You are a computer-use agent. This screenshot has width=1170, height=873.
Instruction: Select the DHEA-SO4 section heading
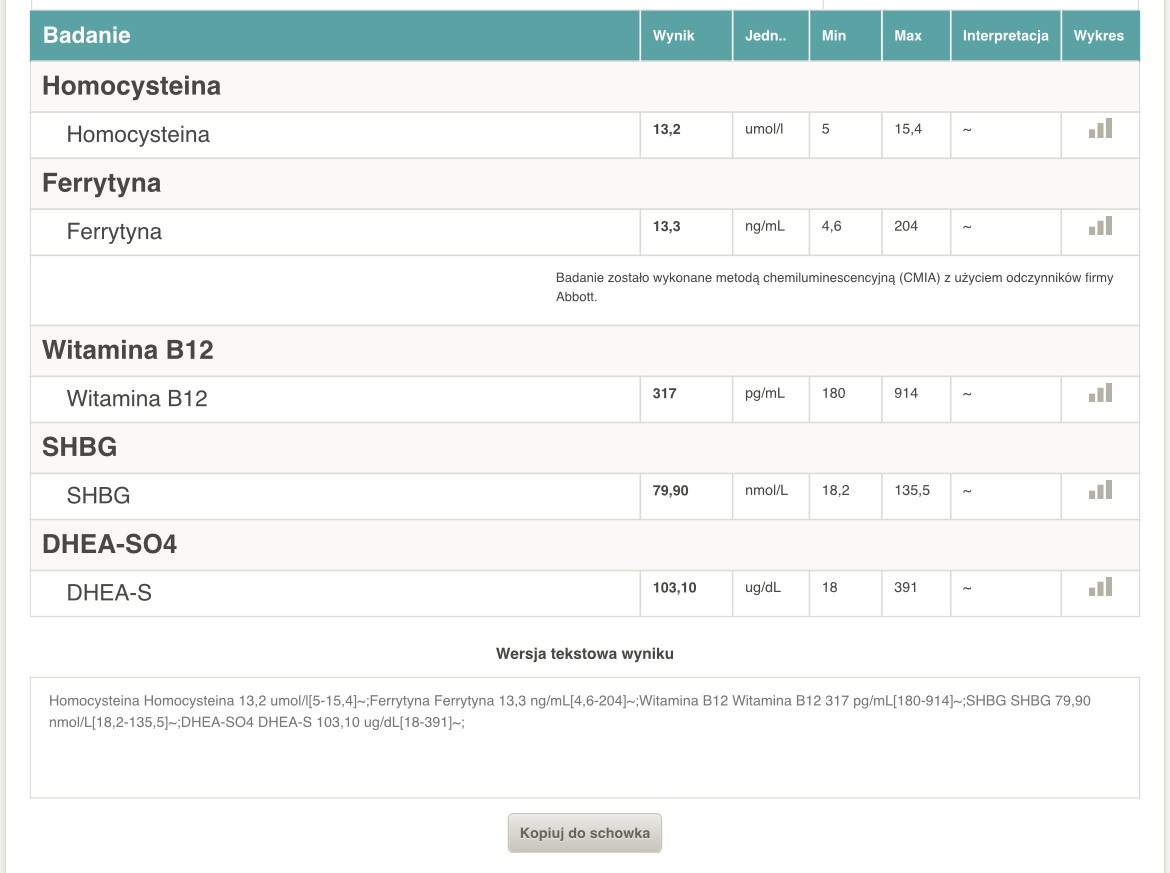pyautogui.click(x=109, y=544)
